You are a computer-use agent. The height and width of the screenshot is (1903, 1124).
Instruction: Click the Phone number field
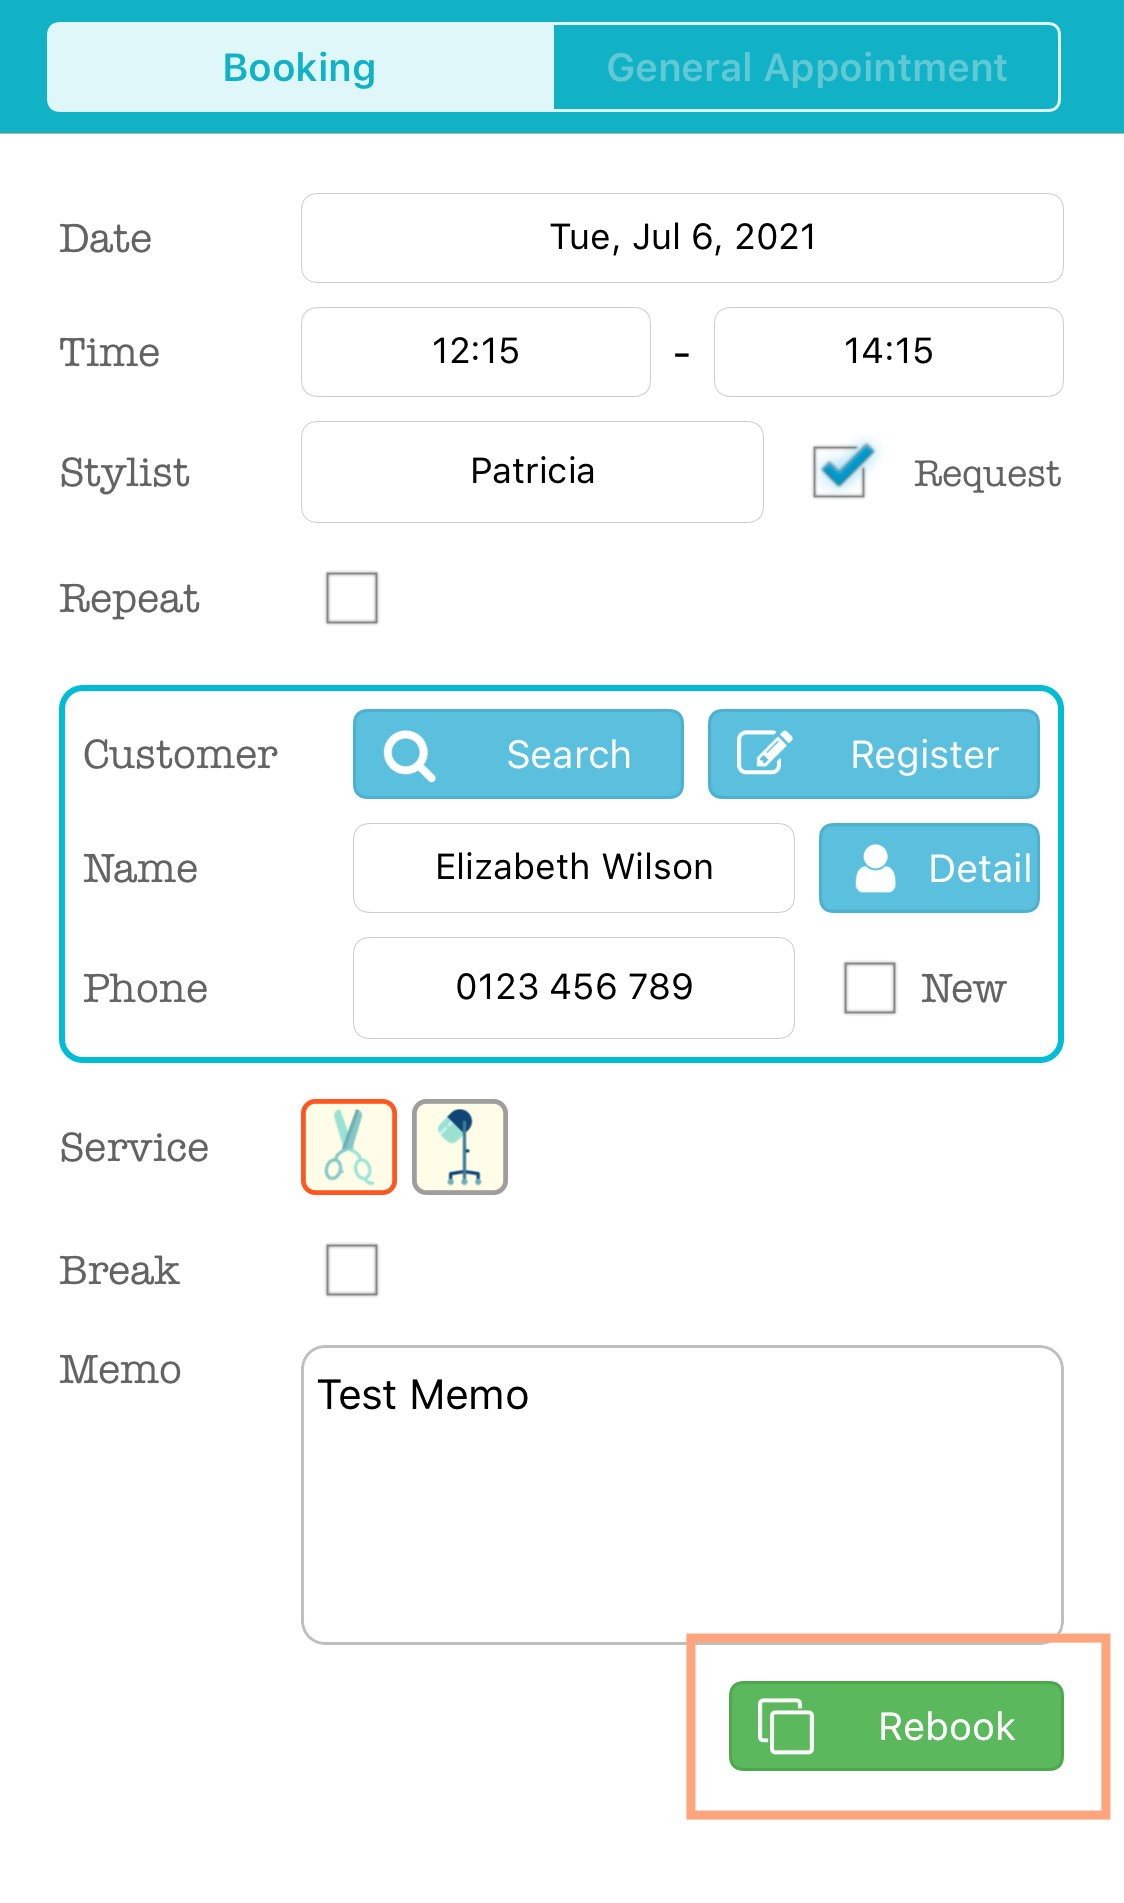(574, 988)
